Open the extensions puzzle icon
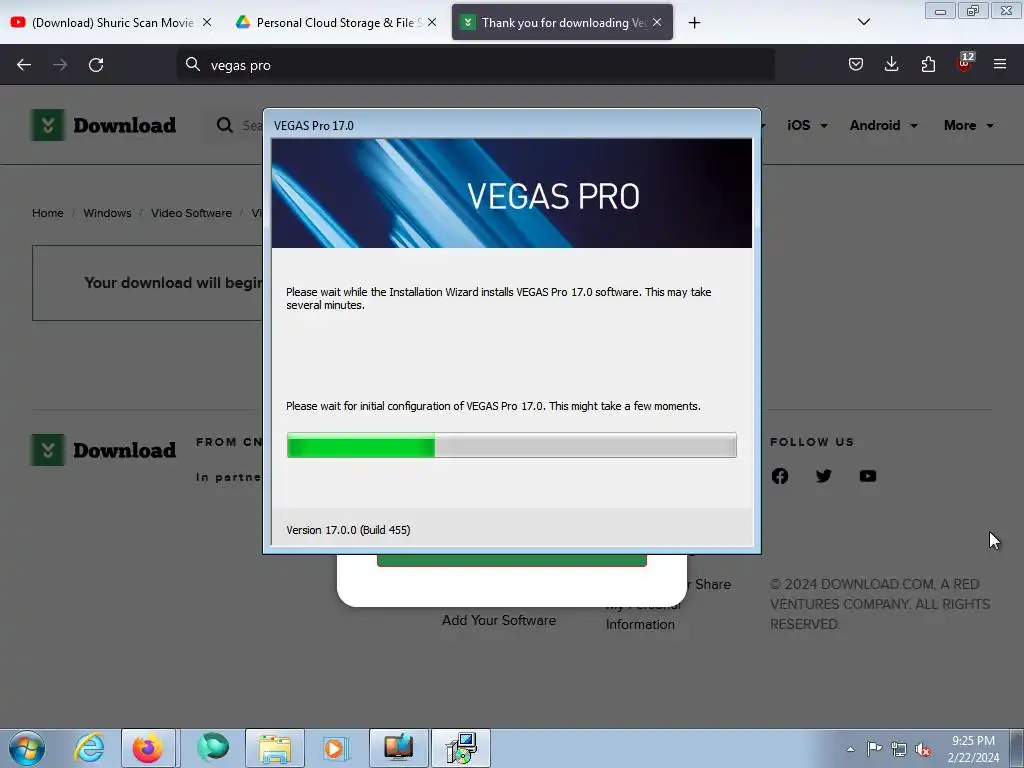The height and width of the screenshot is (768, 1024). [x=928, y=64]
